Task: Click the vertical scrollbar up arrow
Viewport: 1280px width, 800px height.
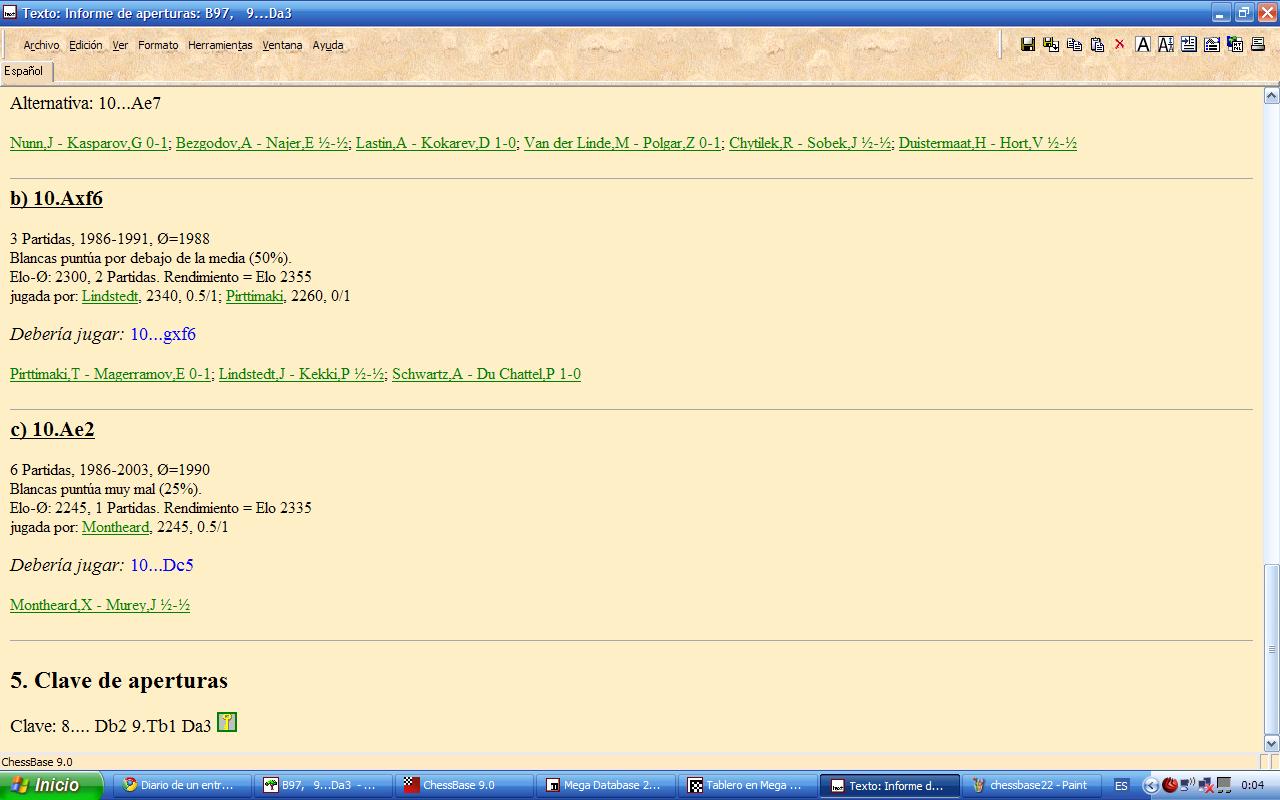Action: tap(1272, 96)
